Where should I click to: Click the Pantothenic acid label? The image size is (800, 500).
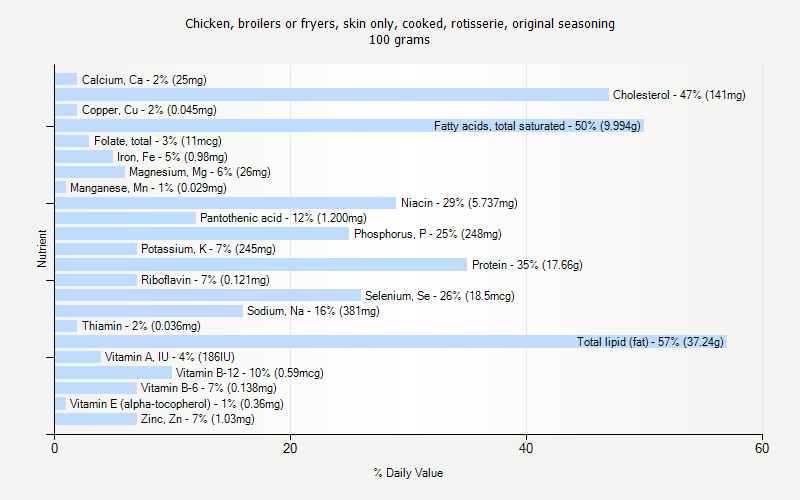click(283, 218)
